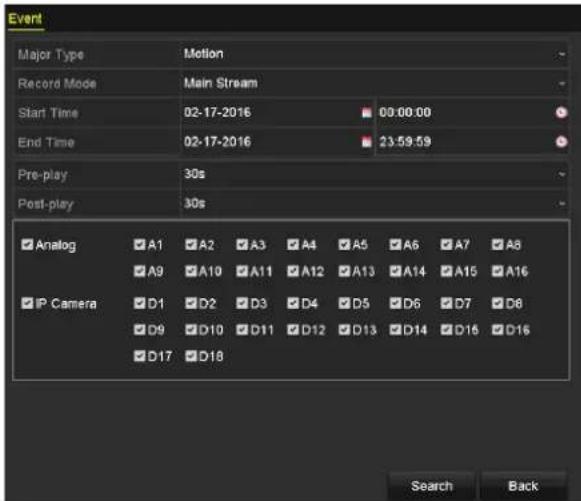Screen dimensions: 581x501
Task: Toggle the A16 checkbox
Action: (x=498, y=271)
